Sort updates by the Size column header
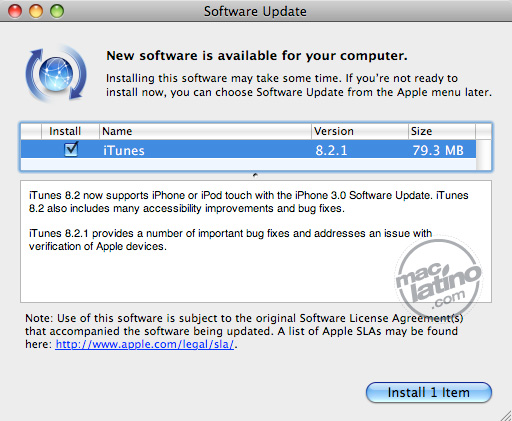The height and width of the screenshot is (421, 512). [442, 131]
